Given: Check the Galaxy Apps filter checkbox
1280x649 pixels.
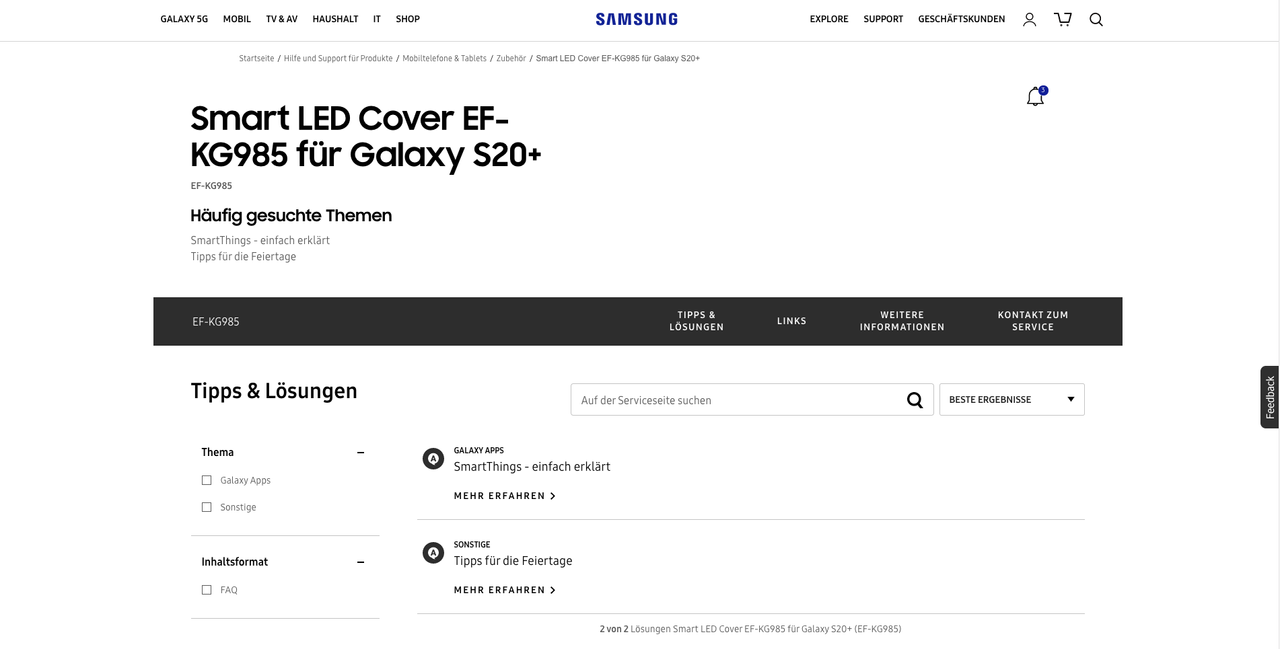Looking at the screenshot, I should [207, 480].
